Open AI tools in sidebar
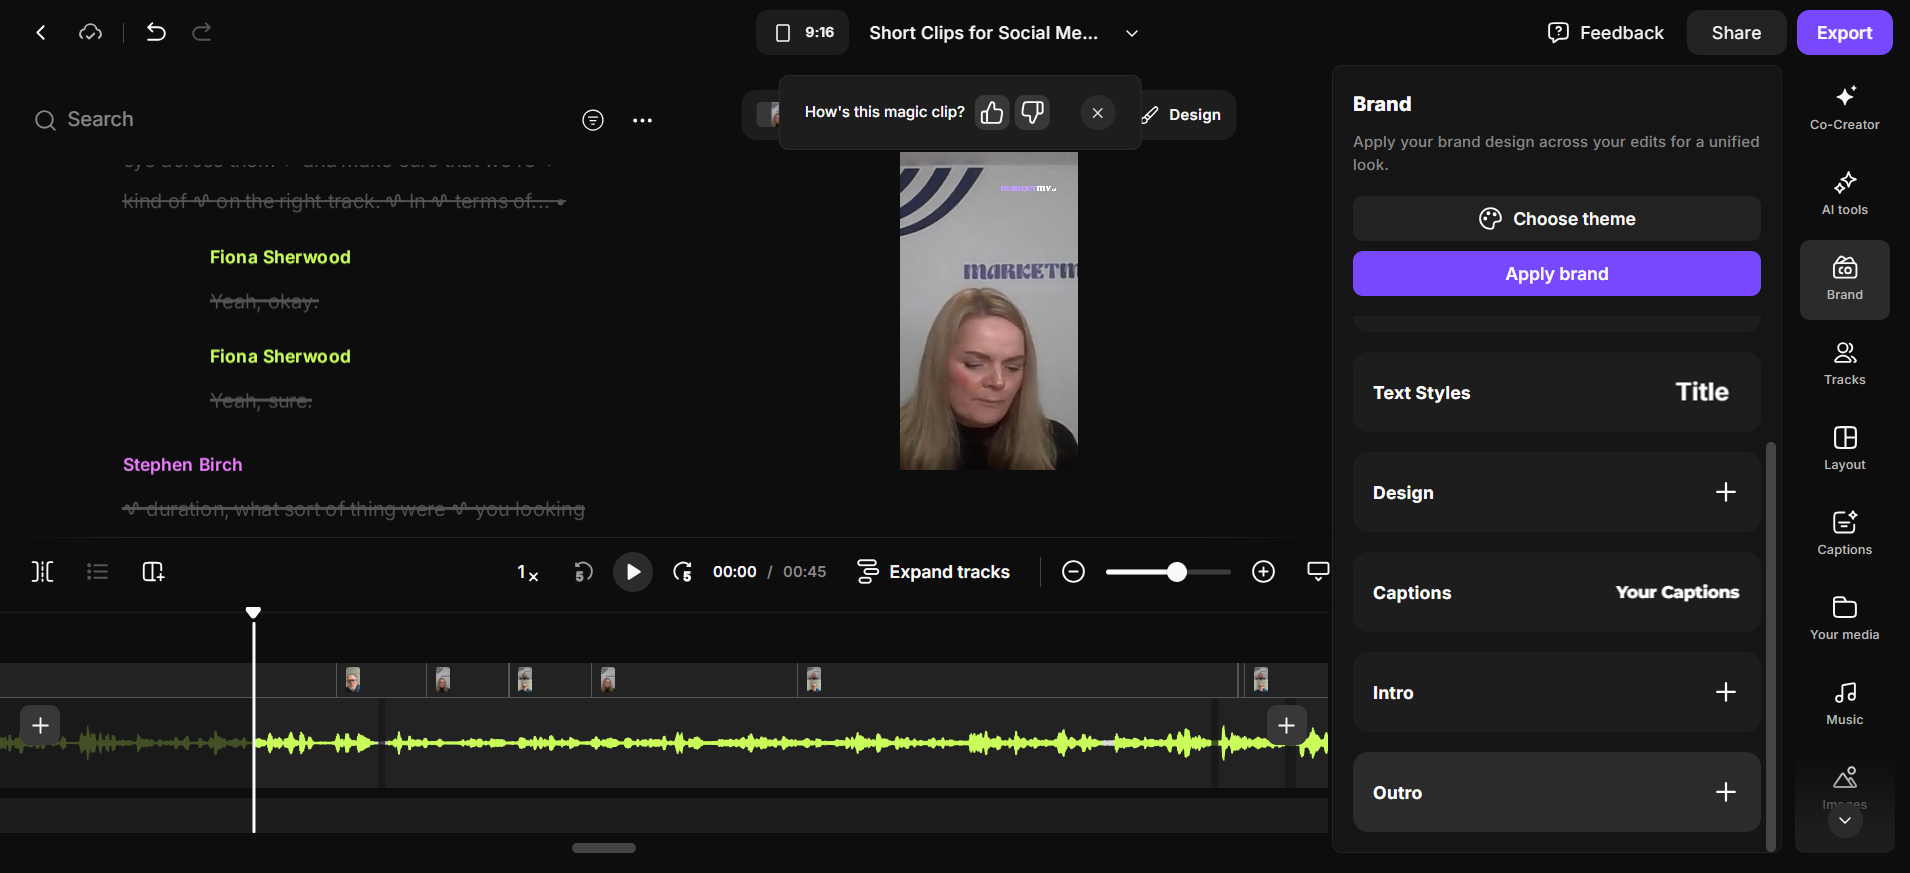 [1844, 193]
